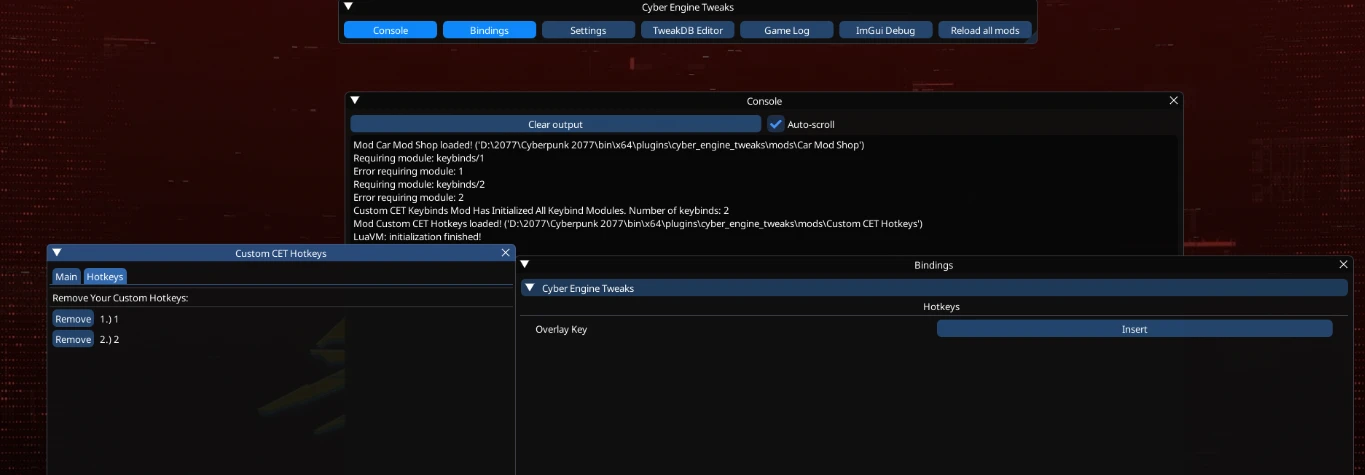Collapse the Cyber Engine Tweaks bindings header

click(934, 288)
